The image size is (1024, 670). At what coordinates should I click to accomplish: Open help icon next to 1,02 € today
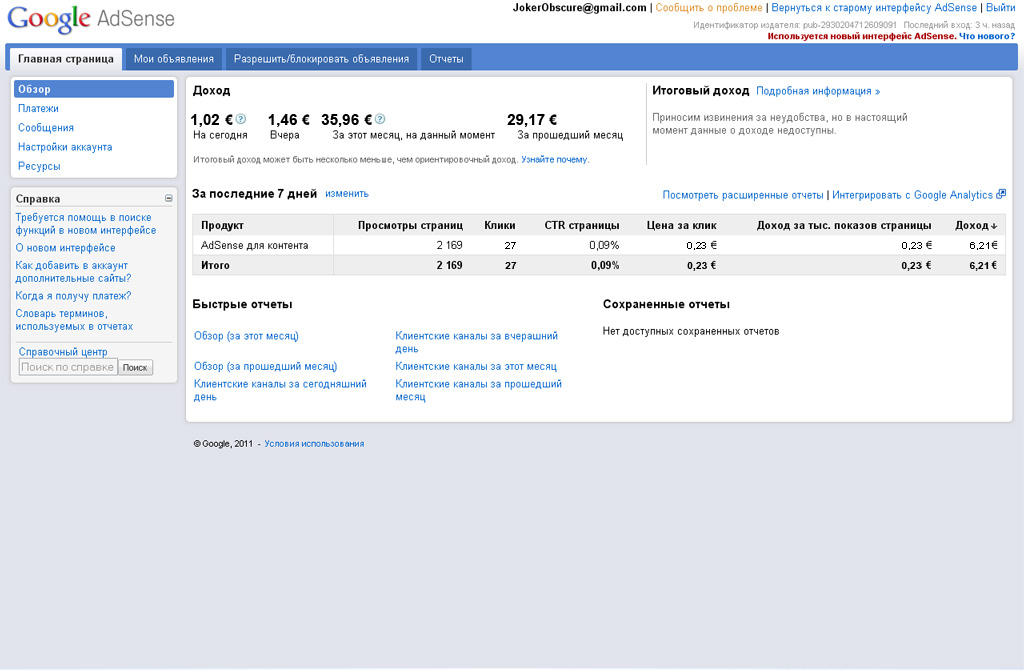tap(240, 119)
